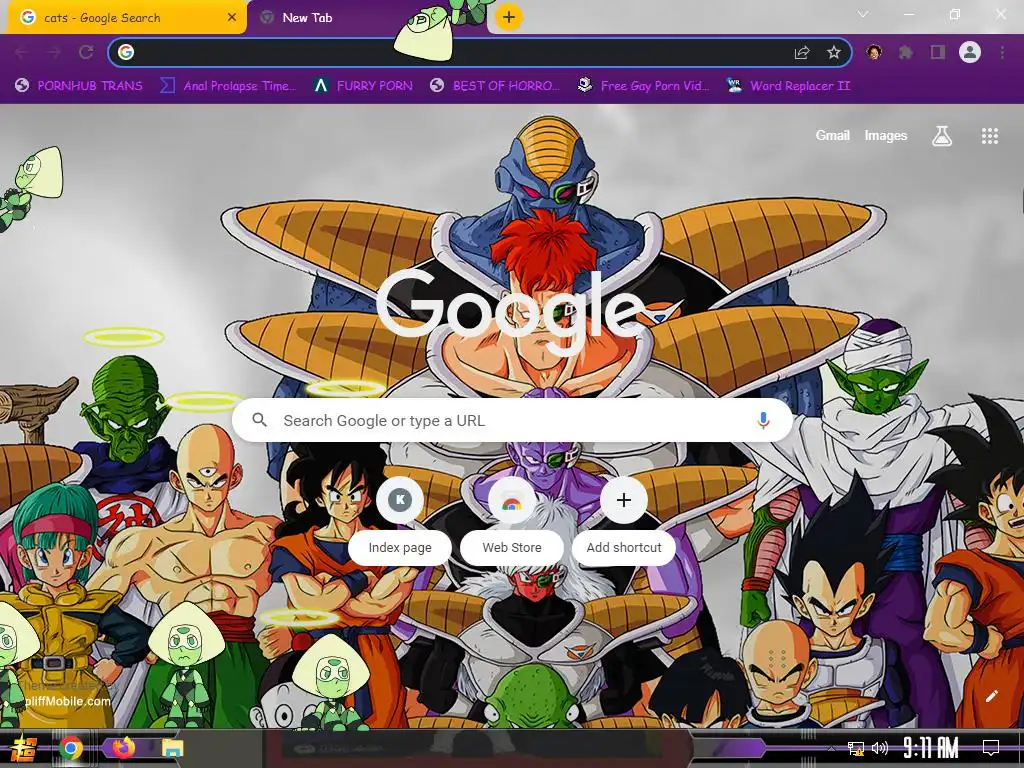The image size is (1024, 768).
Task: Start voice search with the microphone
Action: click(763, 421)
